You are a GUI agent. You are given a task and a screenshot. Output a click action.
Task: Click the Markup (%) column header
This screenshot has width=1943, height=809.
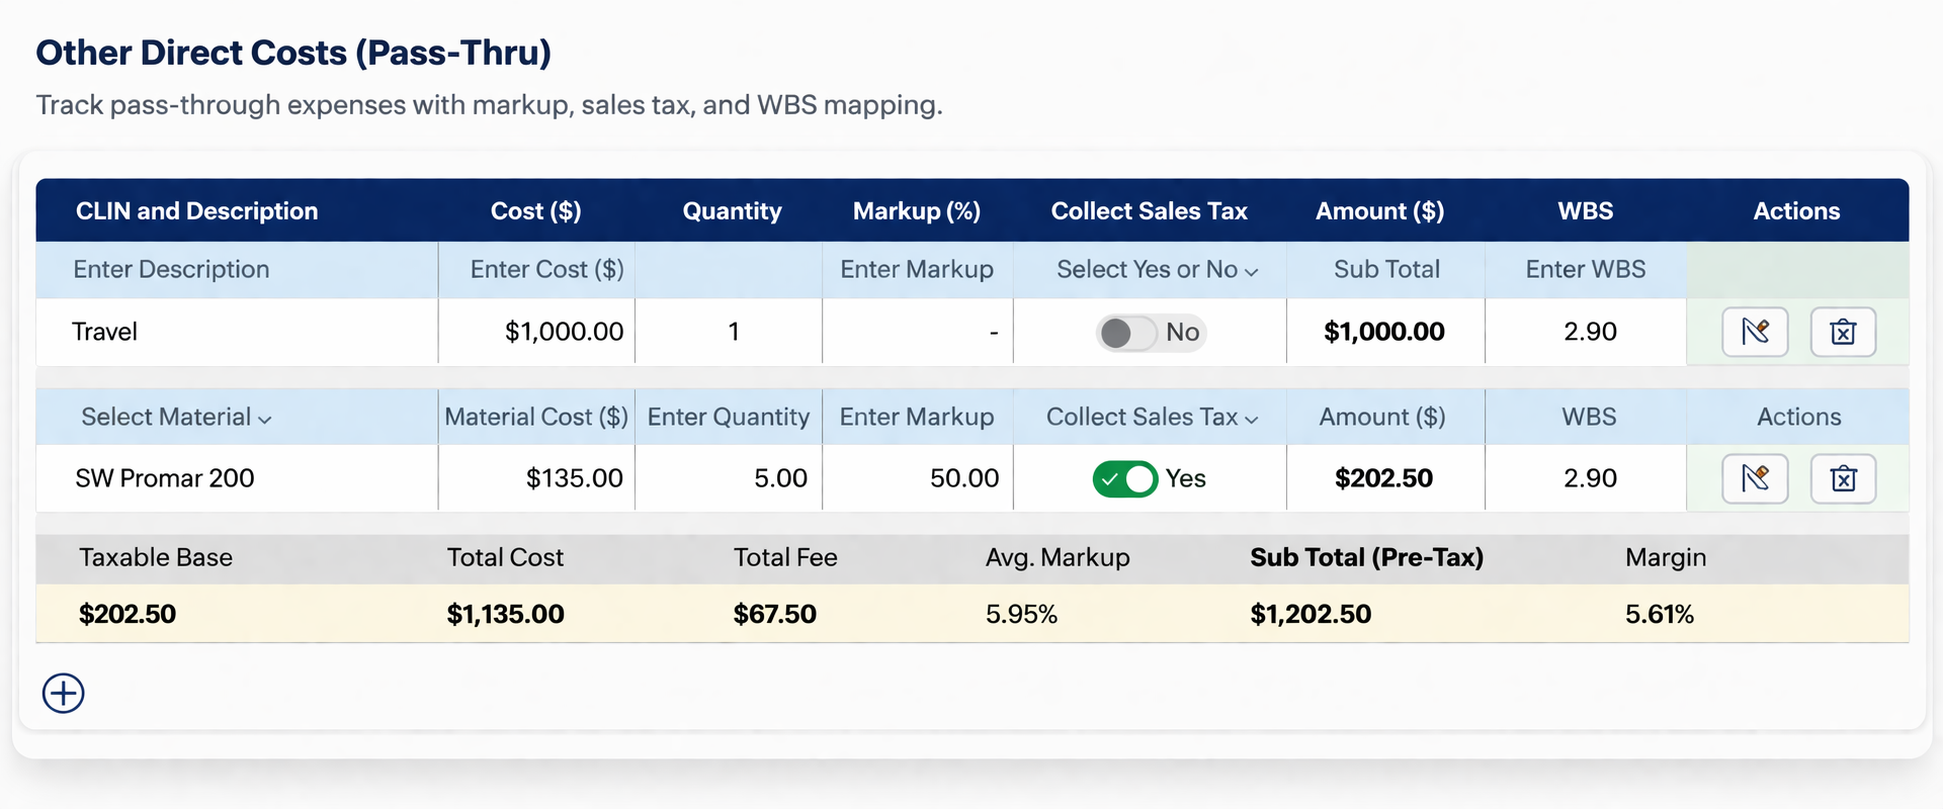[916, 211]
